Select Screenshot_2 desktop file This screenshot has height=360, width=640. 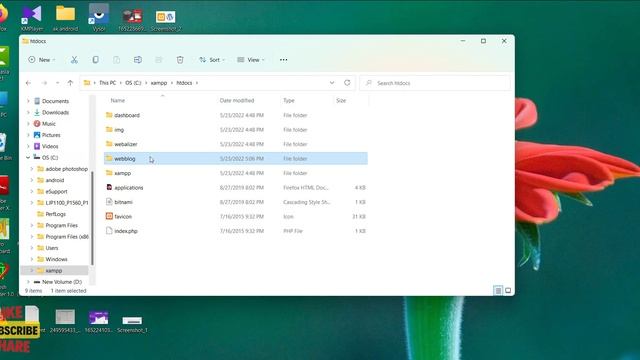click(x=166, y=20)
